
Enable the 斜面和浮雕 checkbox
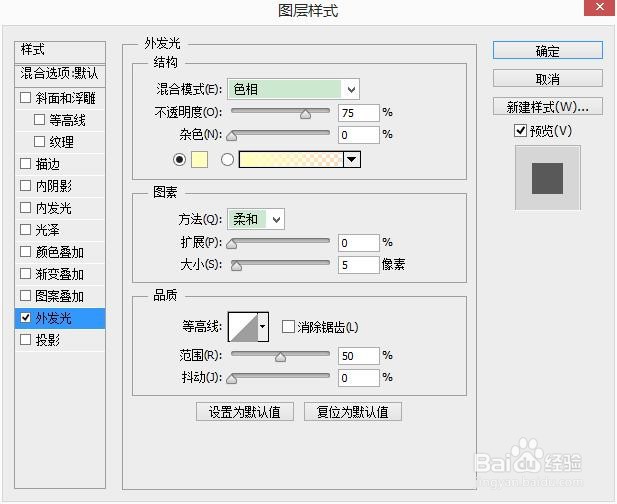coord(25,98)
